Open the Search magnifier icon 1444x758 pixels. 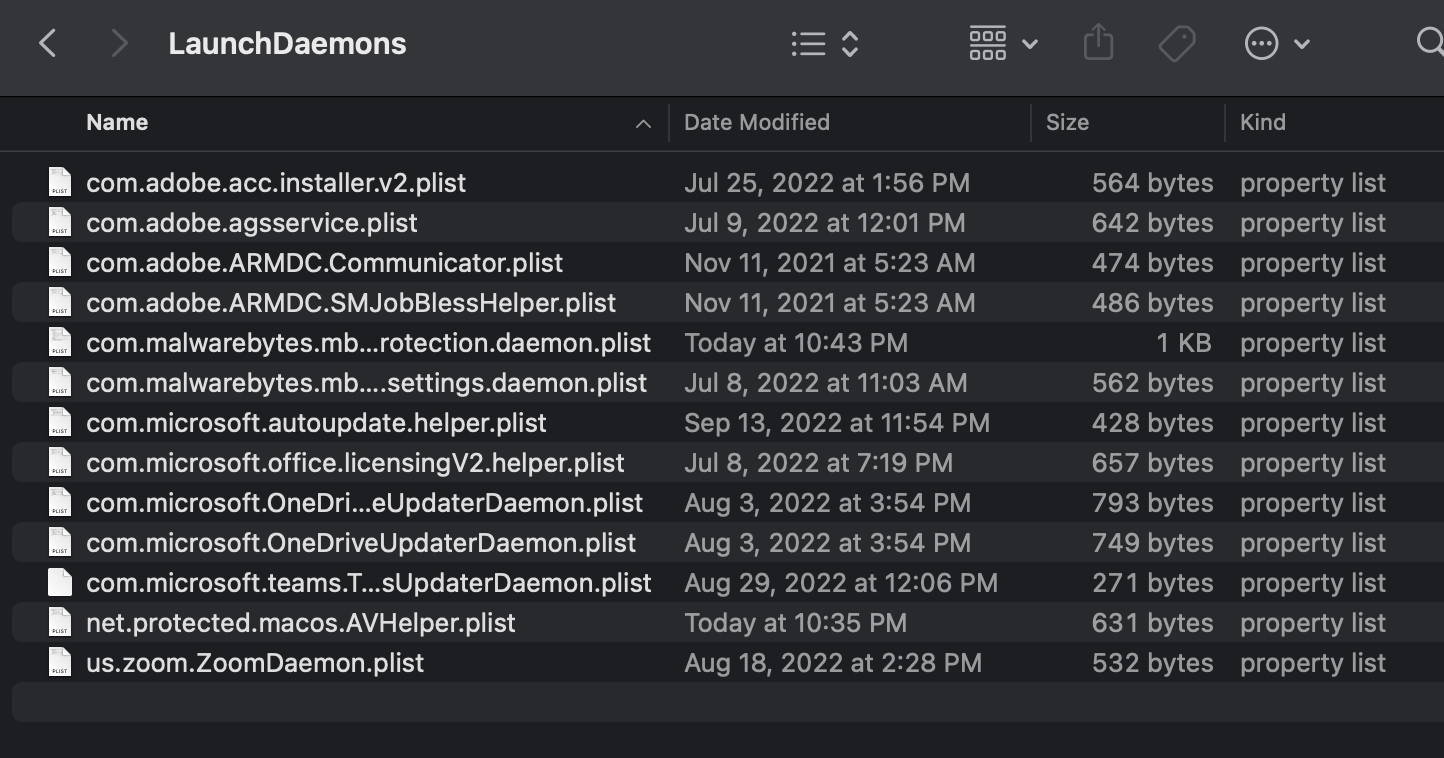coord(1430,43)
